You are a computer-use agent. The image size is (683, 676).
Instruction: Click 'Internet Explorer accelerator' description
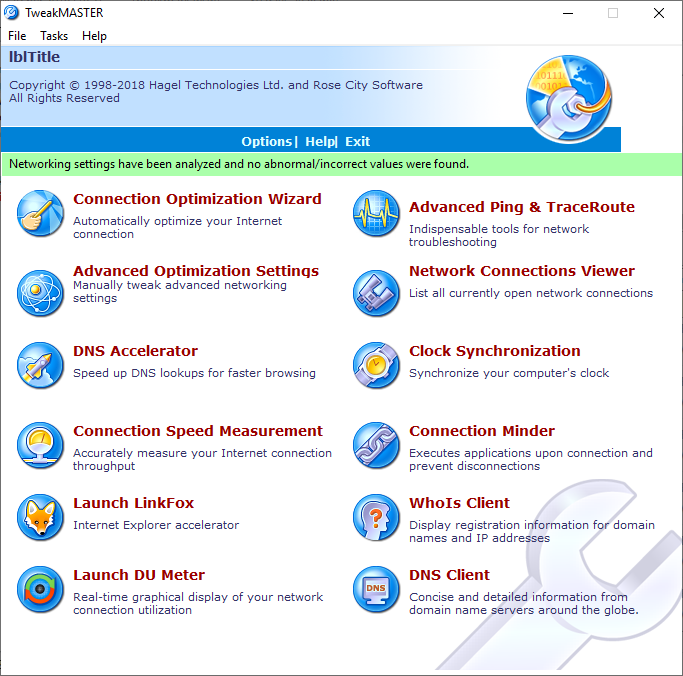(x=156, y=525)
